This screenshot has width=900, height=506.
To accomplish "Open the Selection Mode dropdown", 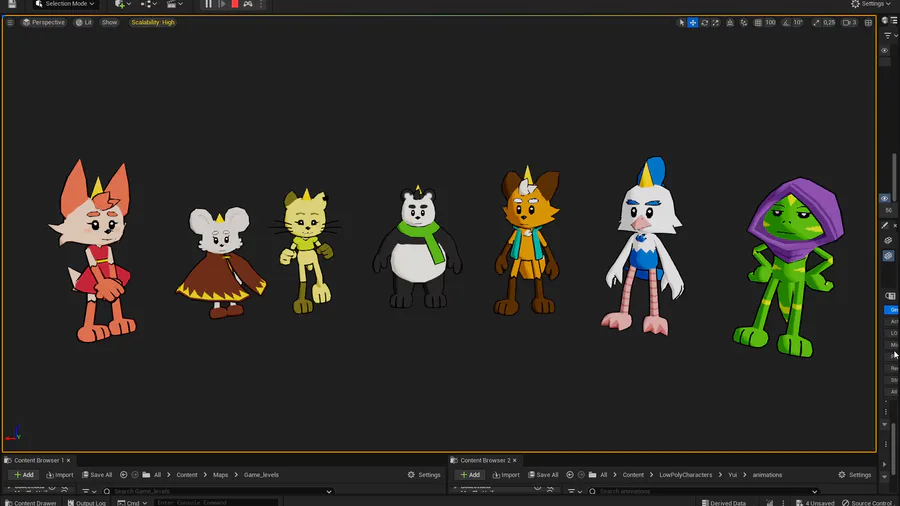I will click(x=65, y=4).
